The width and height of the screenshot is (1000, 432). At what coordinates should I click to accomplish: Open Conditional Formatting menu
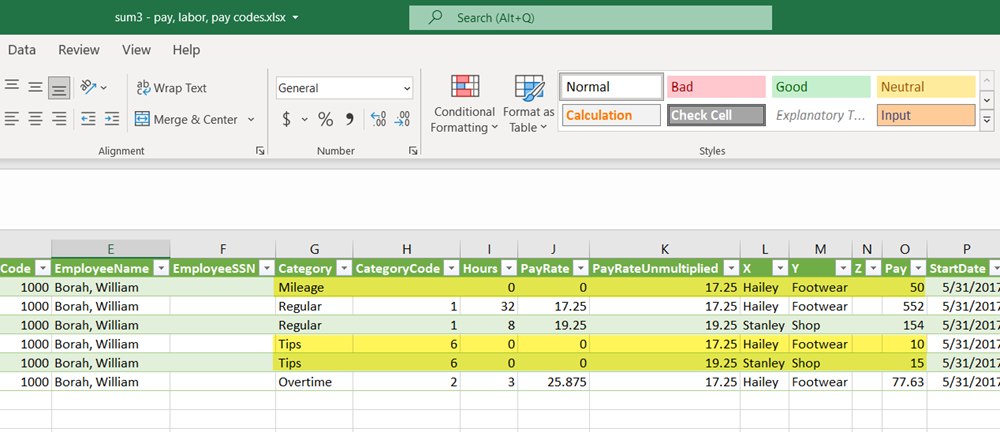[x=465, y=103]
